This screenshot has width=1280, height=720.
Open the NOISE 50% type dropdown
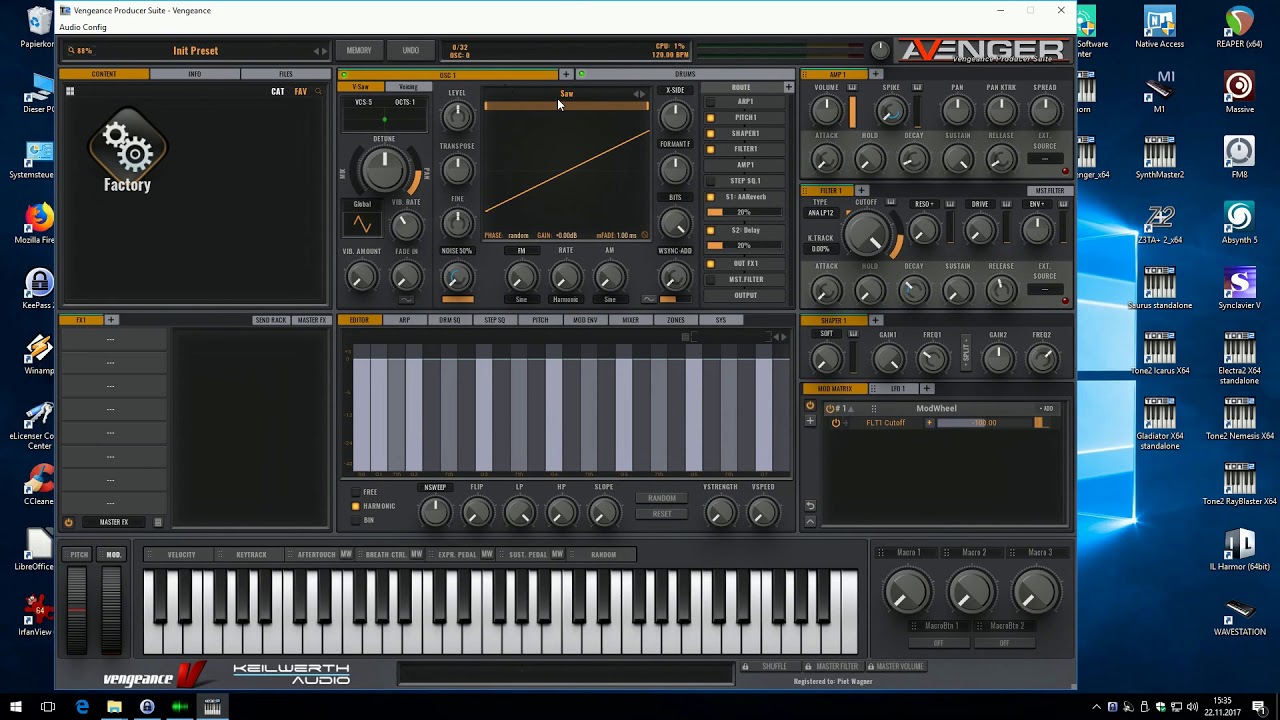point(457,251)
